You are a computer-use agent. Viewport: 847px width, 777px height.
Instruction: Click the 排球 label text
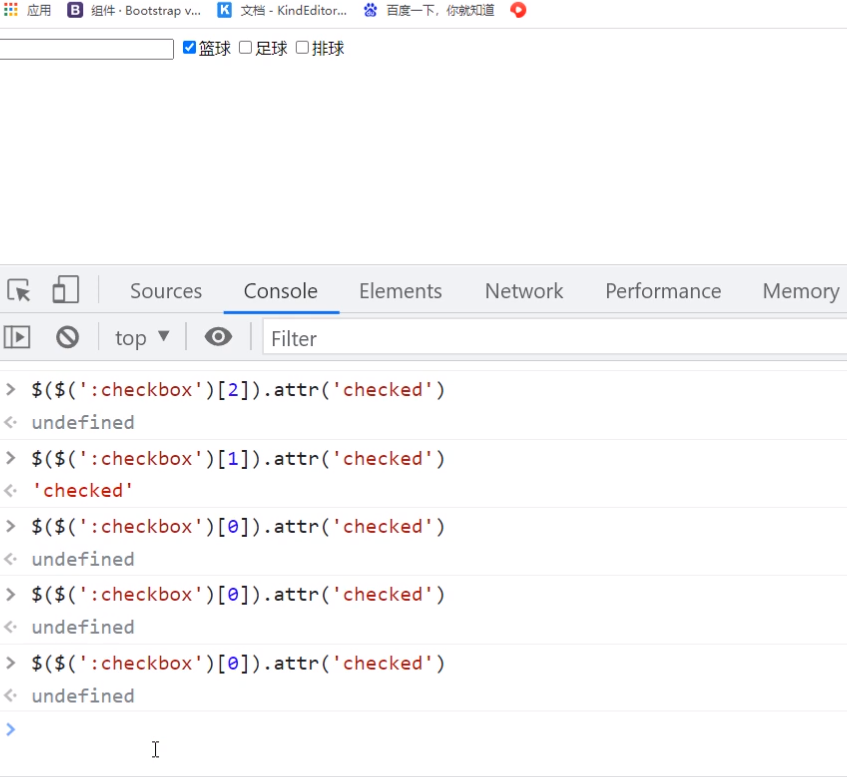[x=328, y=48]
